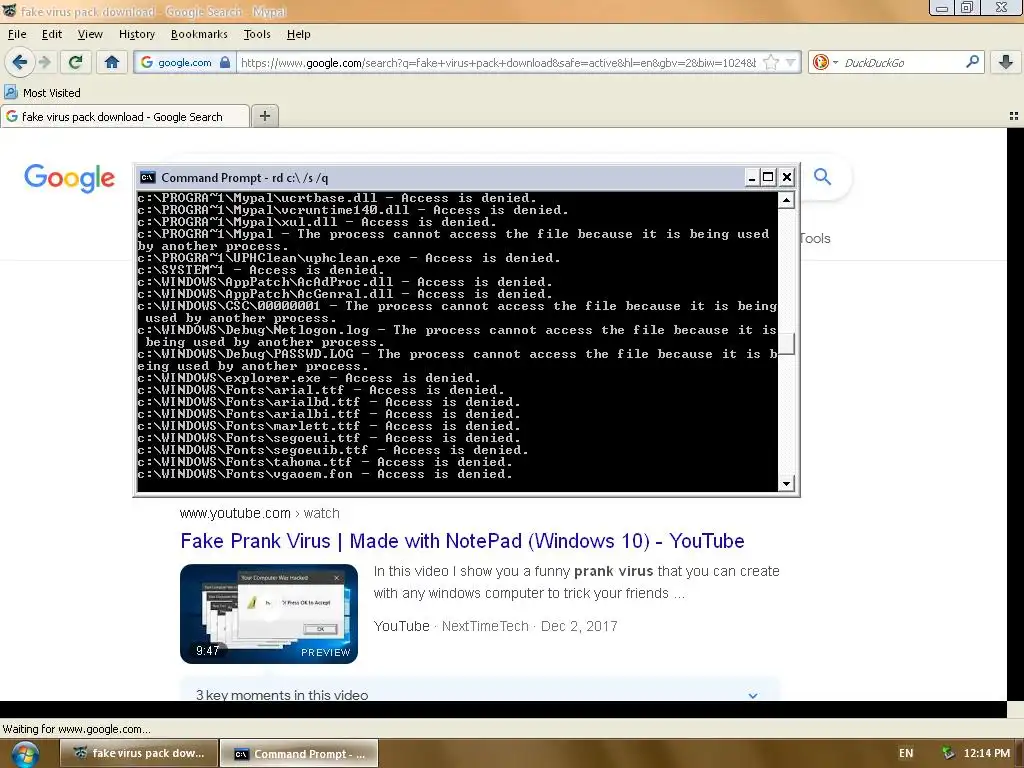Switch to fake virus pack taskbar button
1024x768 pixels.
point(140,753)
